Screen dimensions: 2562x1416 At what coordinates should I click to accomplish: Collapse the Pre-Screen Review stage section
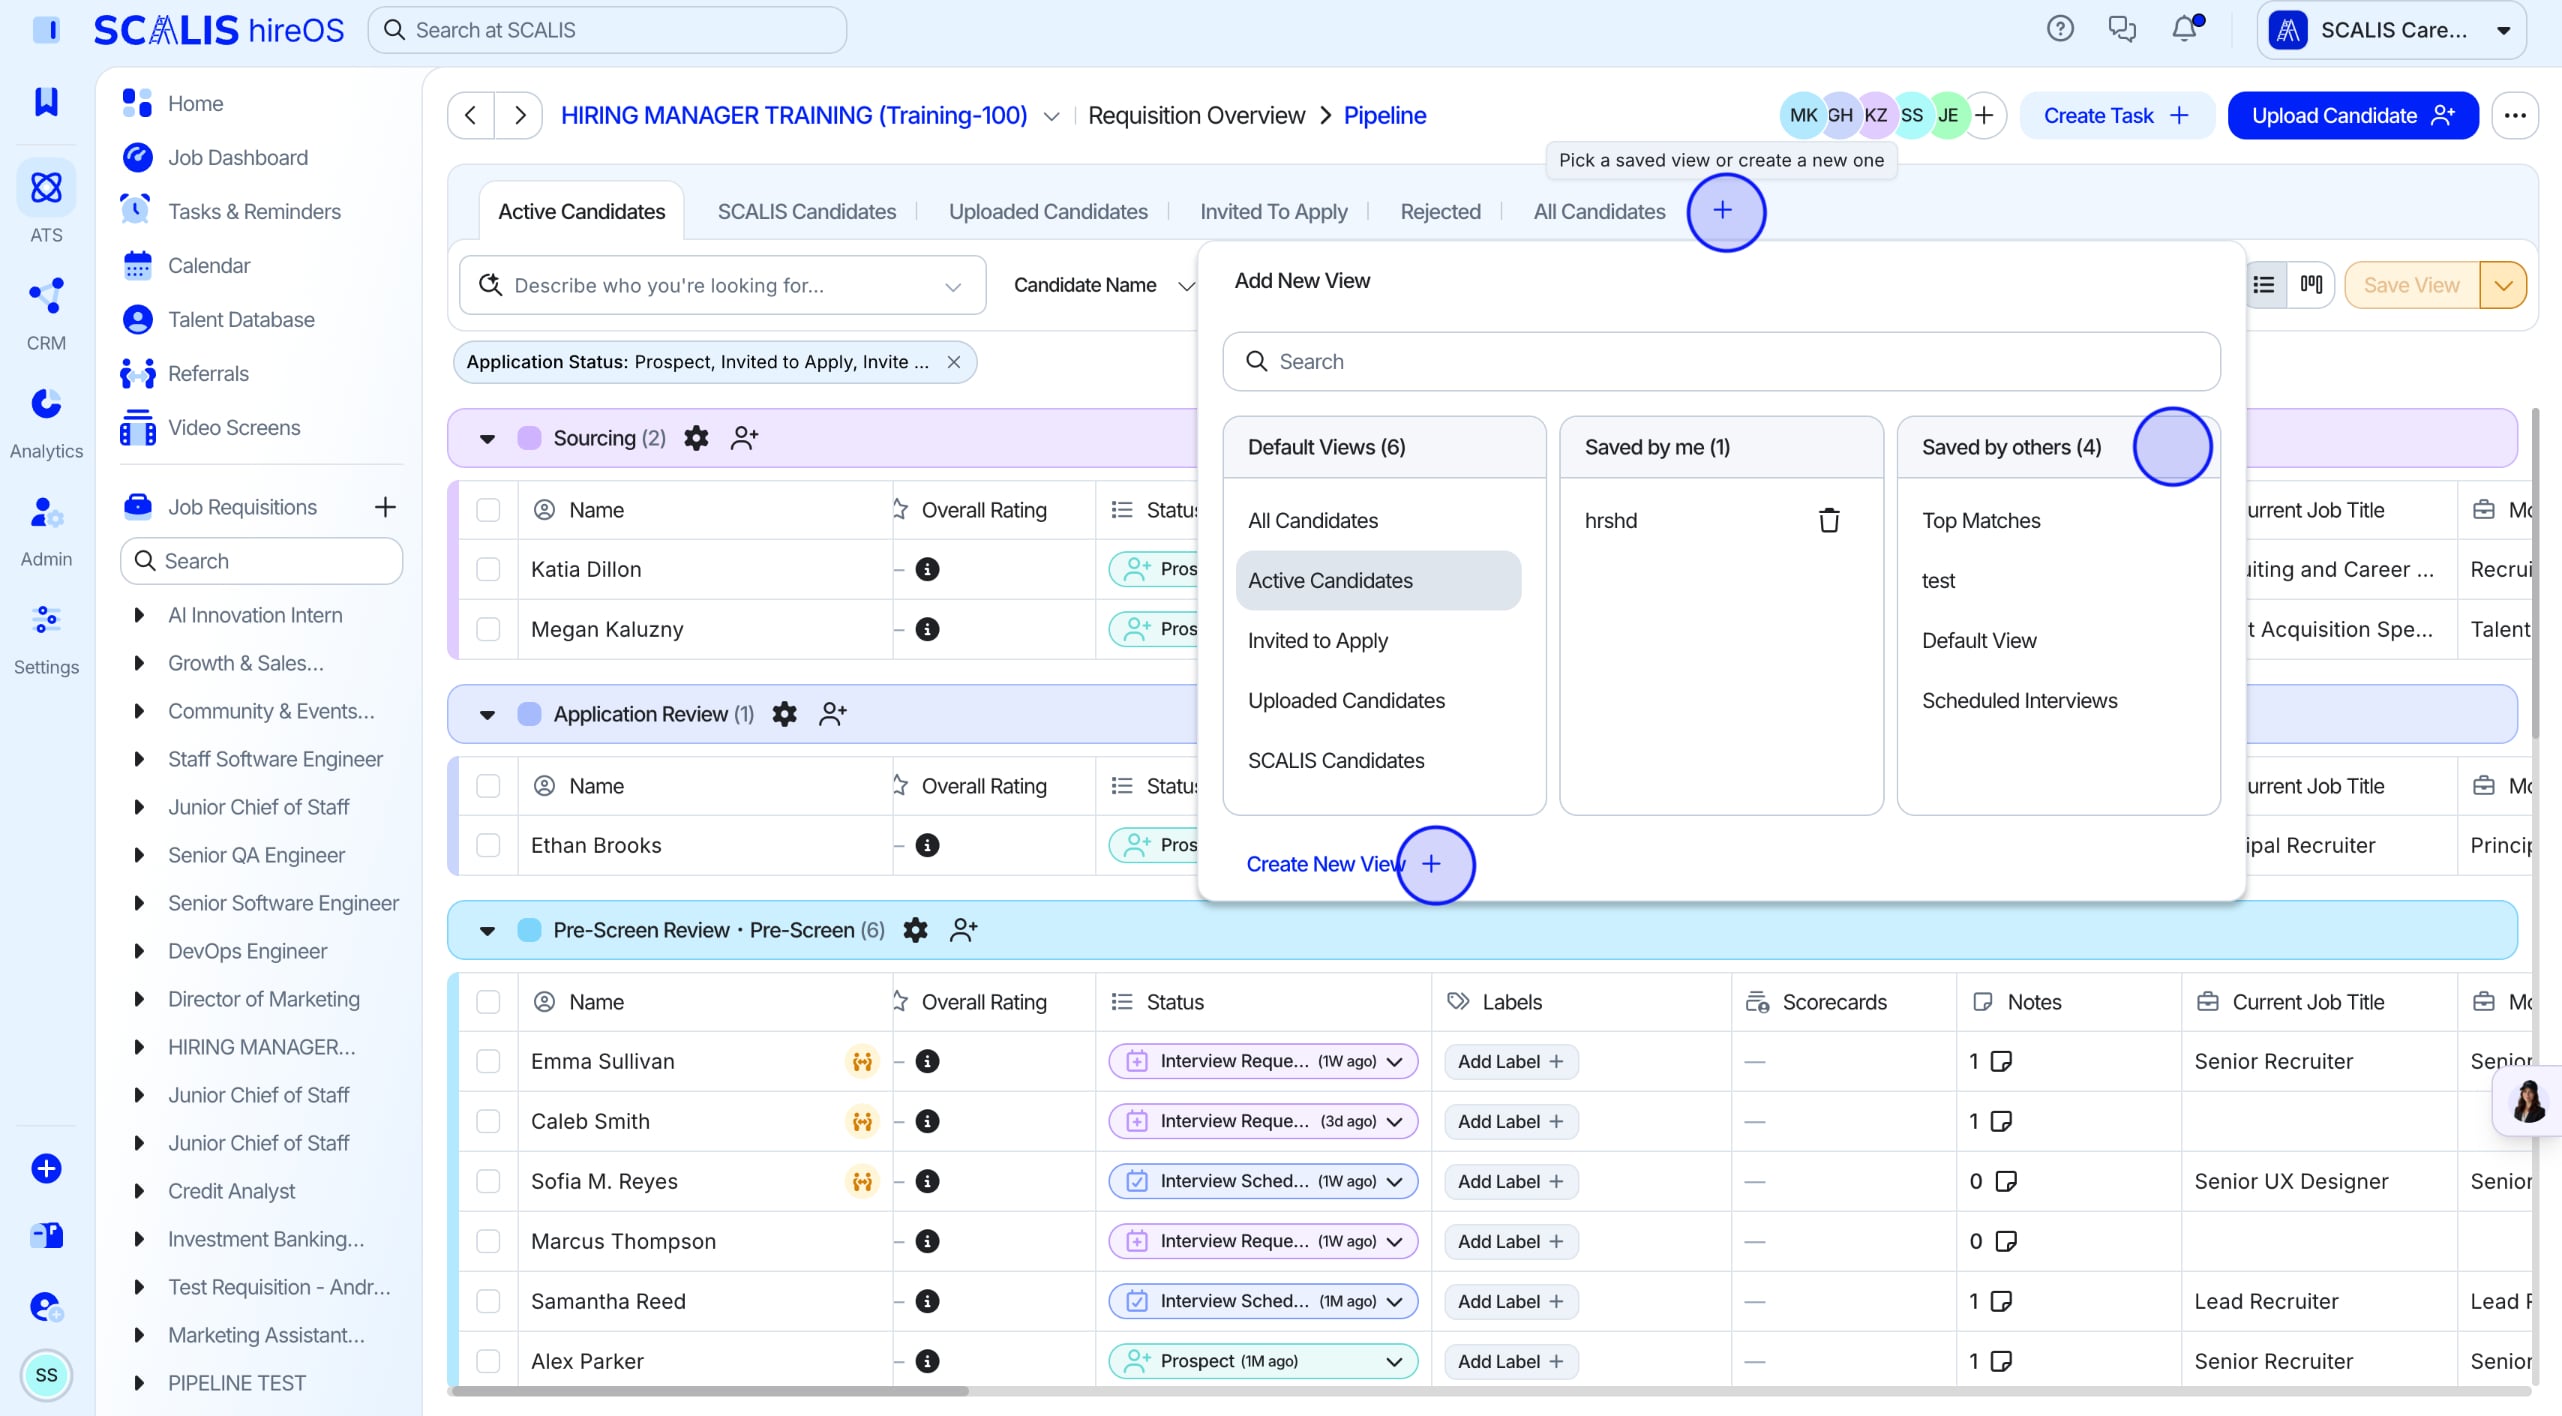(487, 930)
